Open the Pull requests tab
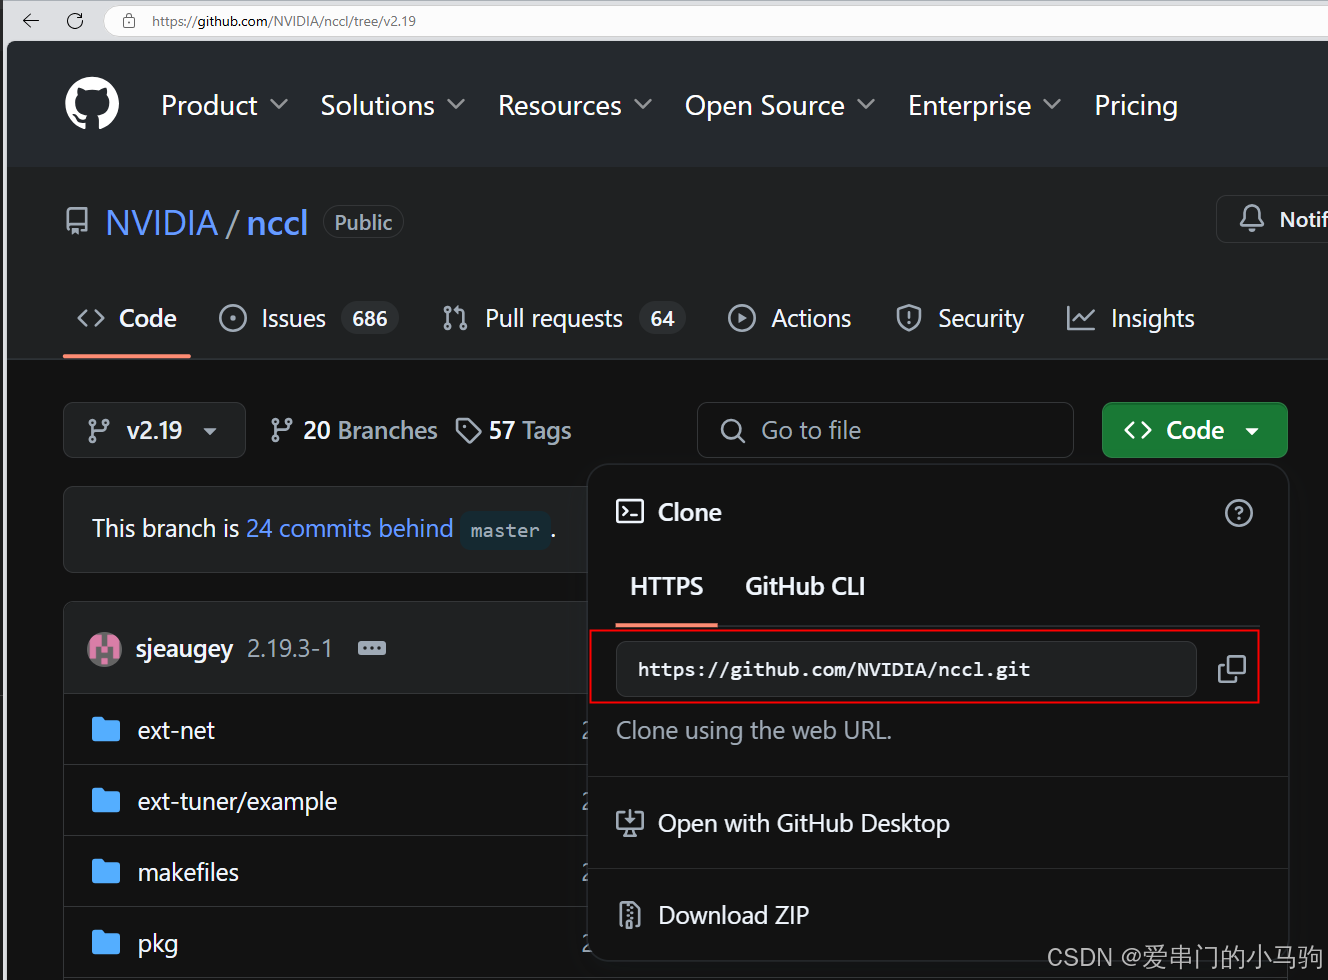Screen dimensions: 1328x980 click(564, 318)
